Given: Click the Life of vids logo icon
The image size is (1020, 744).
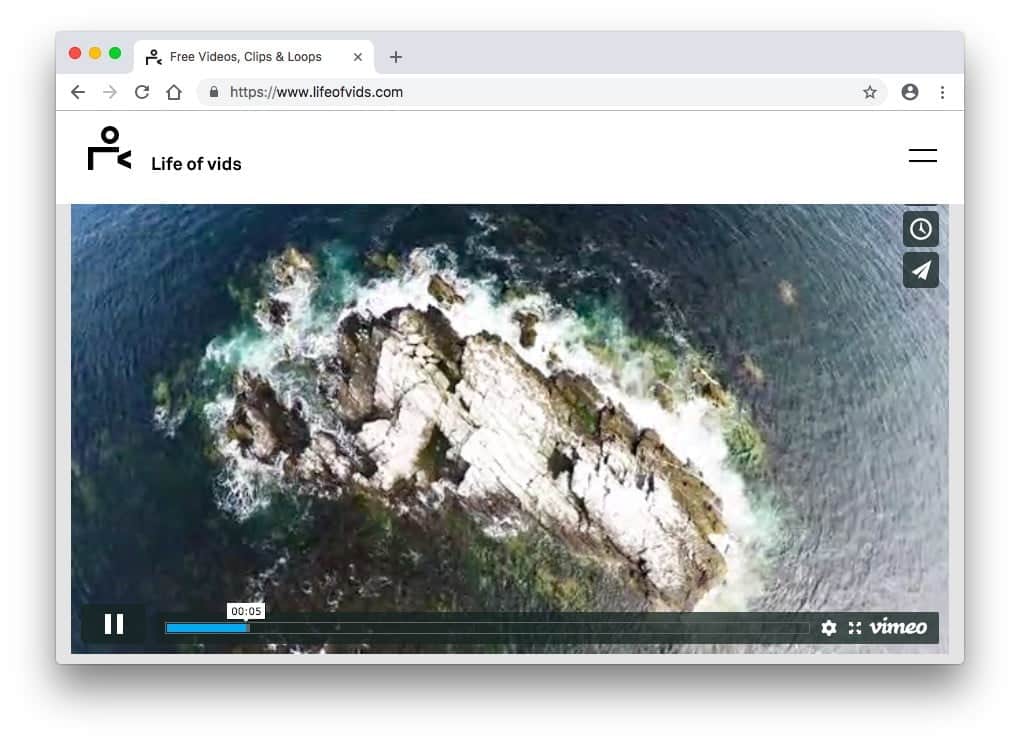Looking at the screenshot, I should (x=109, y=149).
